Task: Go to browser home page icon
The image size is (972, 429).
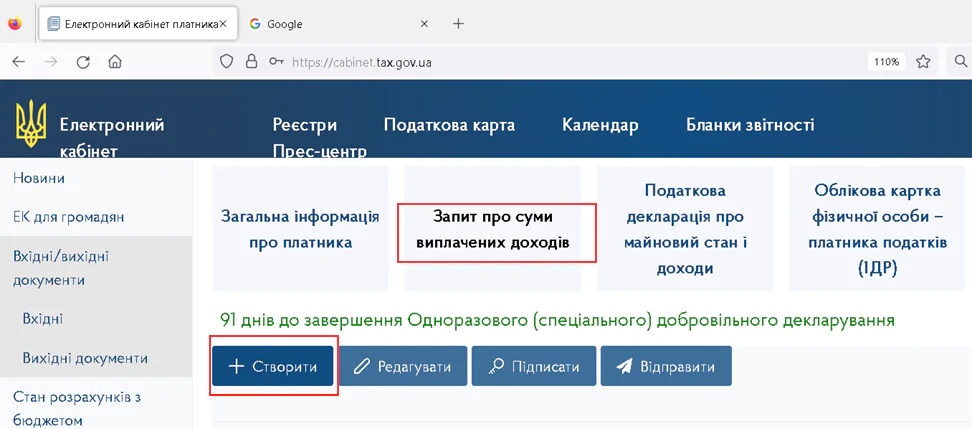Action: point(115,62)
